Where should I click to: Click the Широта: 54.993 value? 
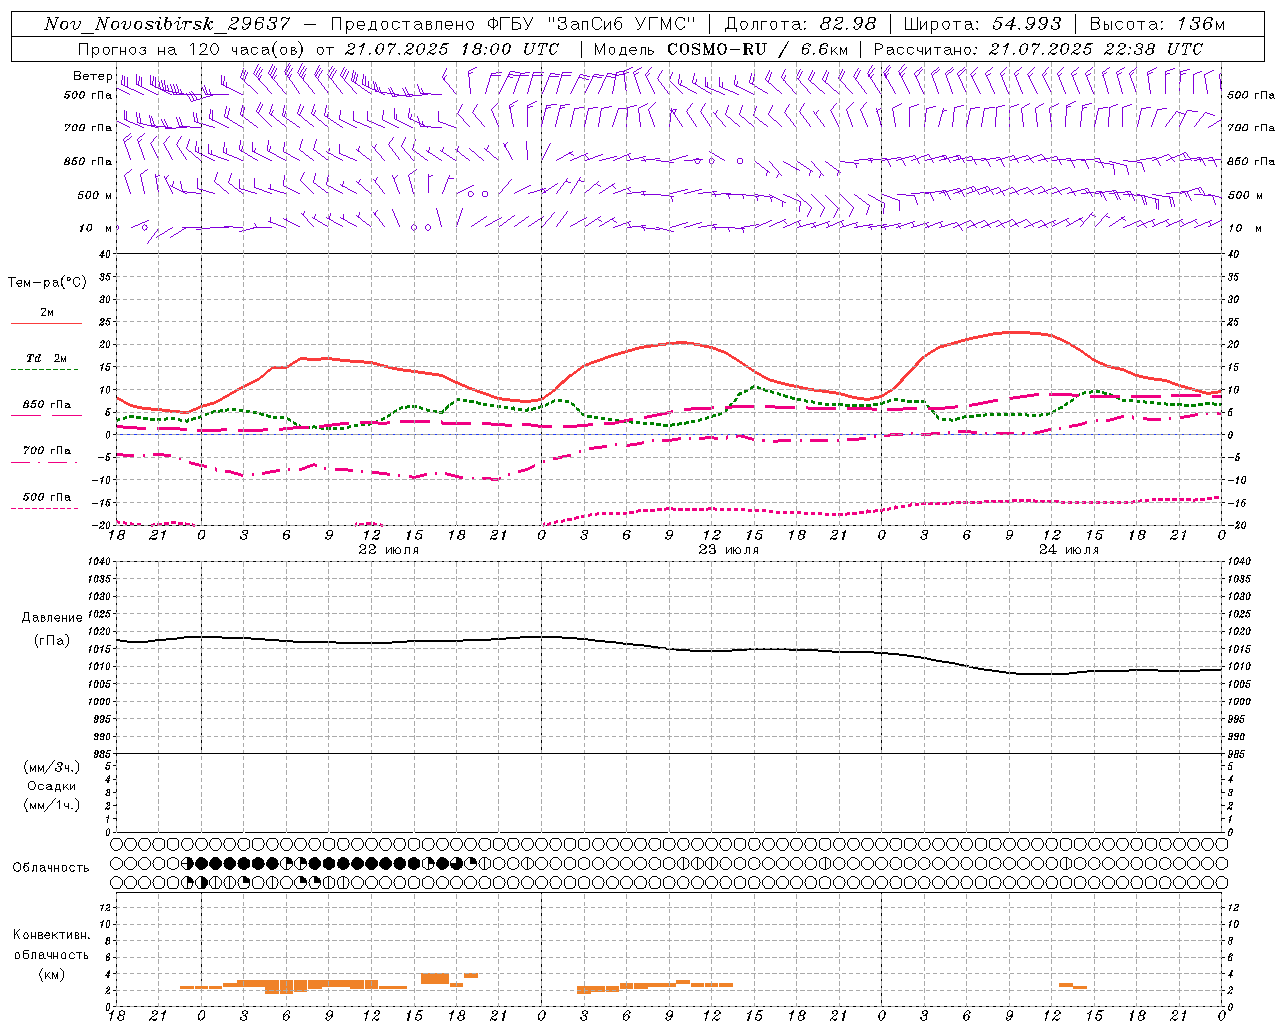coord(983,24)
